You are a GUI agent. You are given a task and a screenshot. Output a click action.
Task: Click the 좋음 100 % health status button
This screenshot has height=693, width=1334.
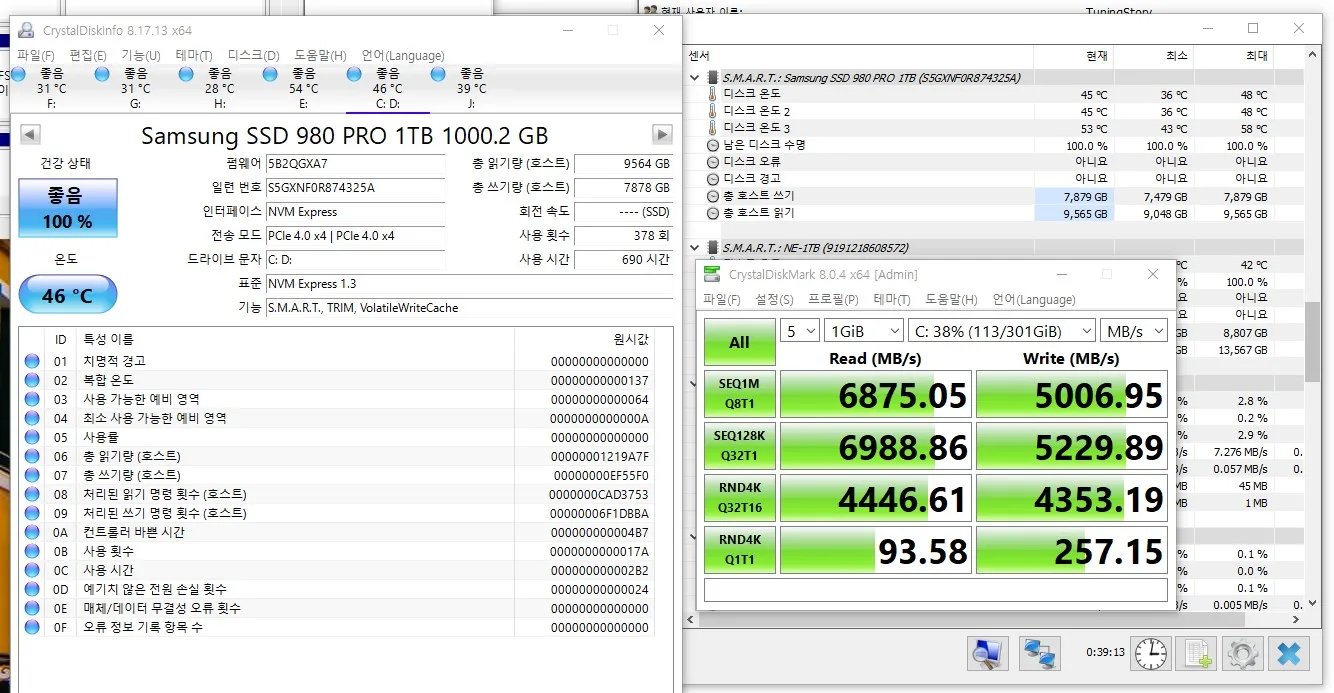click(68, 208)
